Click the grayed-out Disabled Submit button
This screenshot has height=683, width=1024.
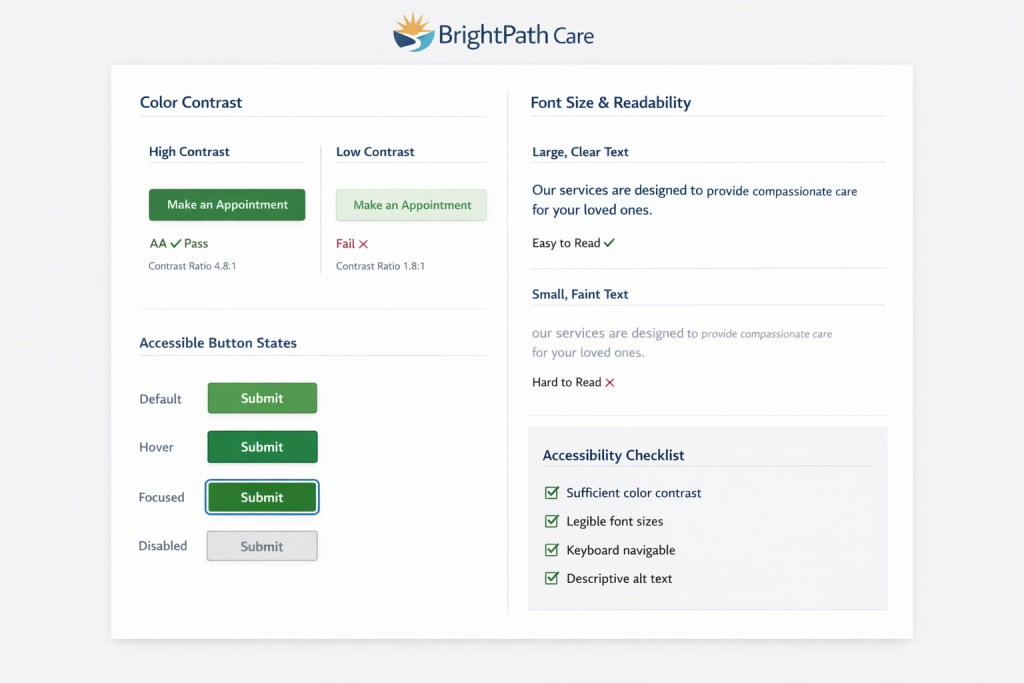click(262, 546)
